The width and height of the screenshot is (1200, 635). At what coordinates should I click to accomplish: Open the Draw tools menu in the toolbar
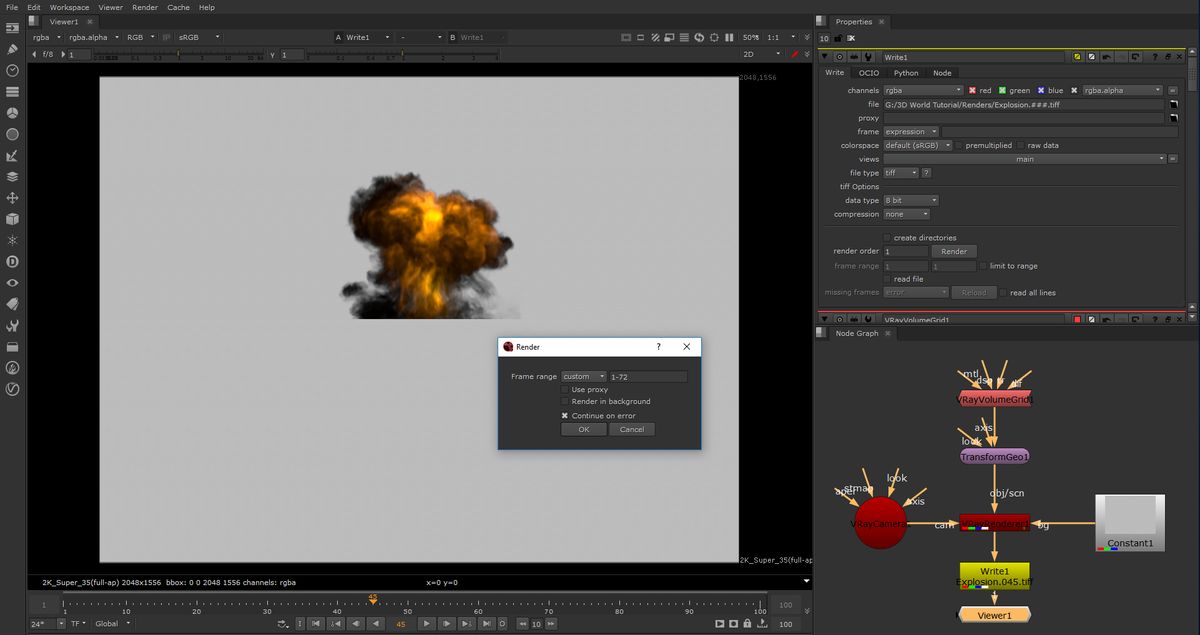[12, 48]
